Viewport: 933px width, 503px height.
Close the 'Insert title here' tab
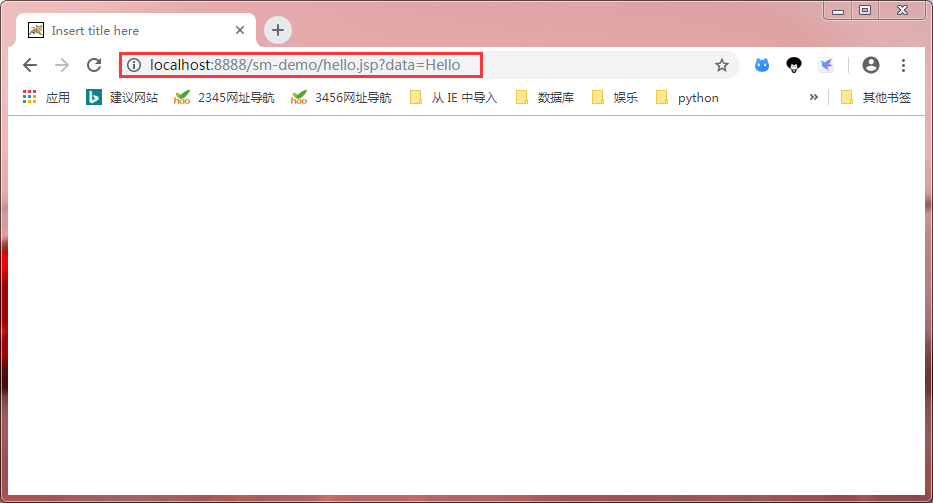240,30
